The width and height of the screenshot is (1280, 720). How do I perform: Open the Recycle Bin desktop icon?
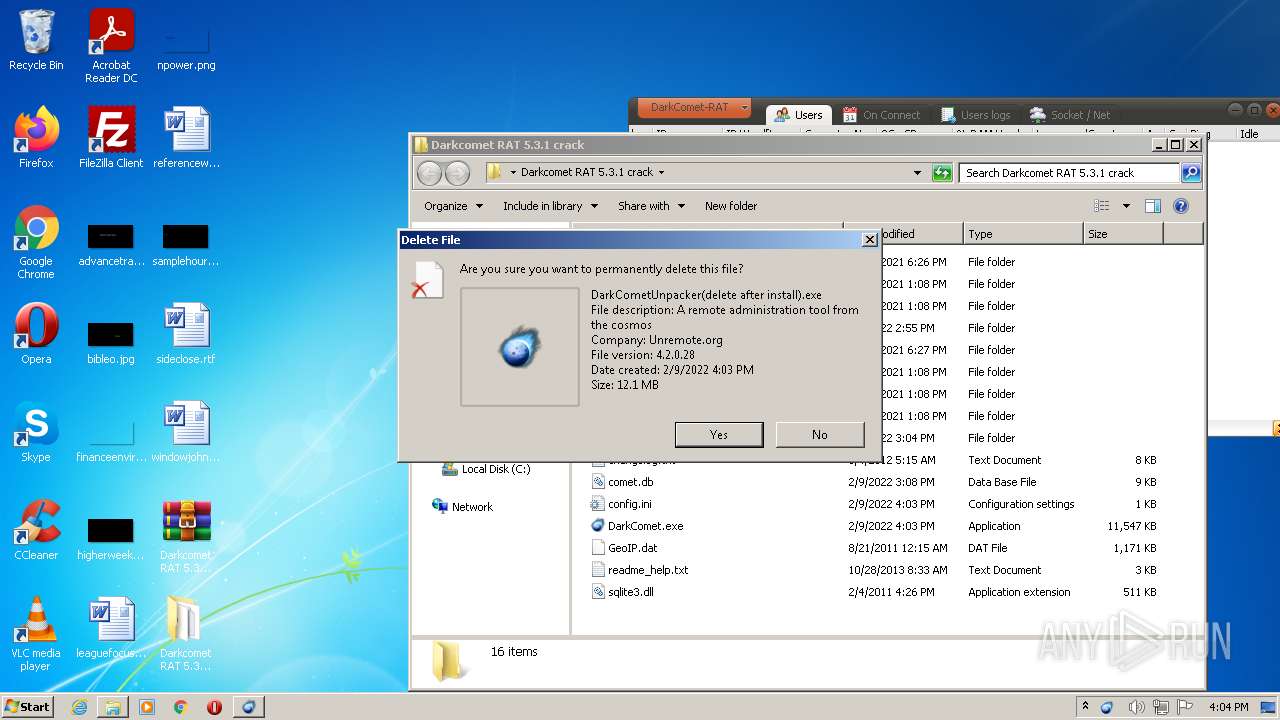point(36,40)
